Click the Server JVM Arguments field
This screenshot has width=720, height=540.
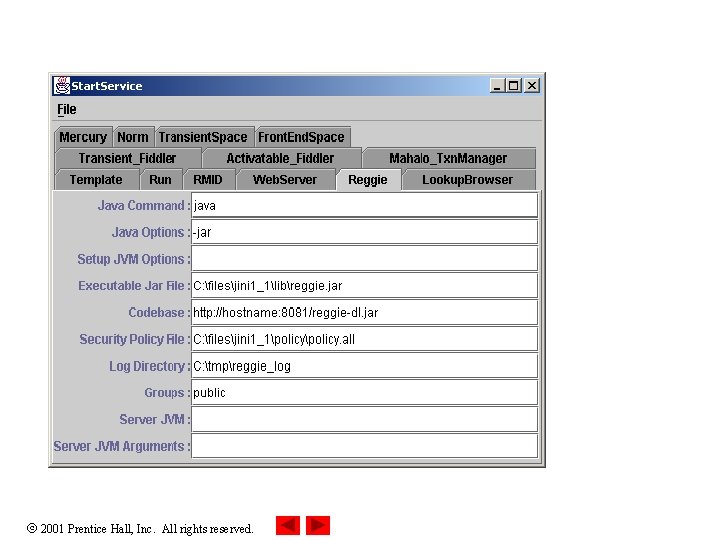(x=365, y=446)
